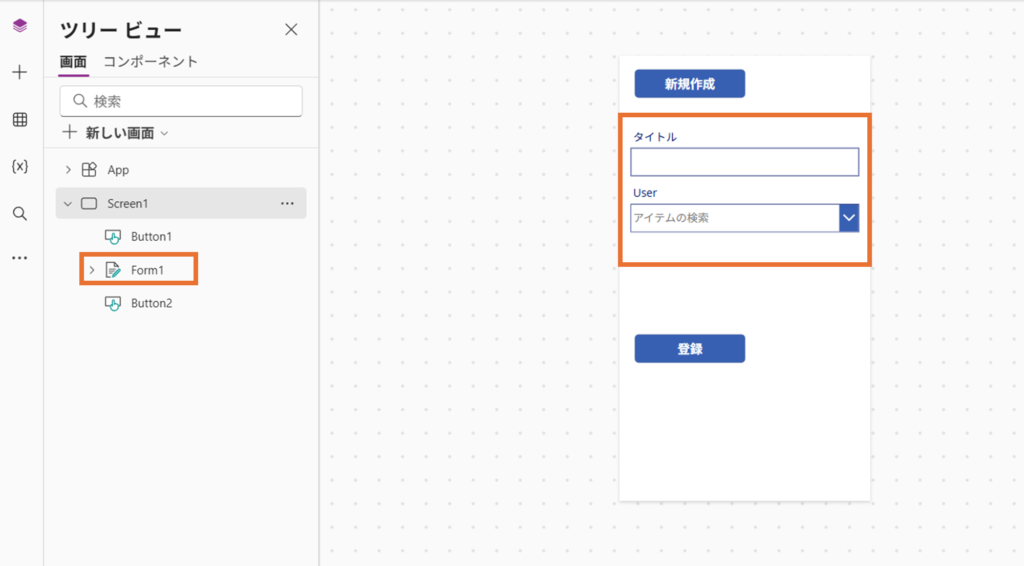Image resolution: width=1024 pixels, height=566 pixels.
Task: Open the User combo box dropdown arrow
Action: [x=849, y=218]
